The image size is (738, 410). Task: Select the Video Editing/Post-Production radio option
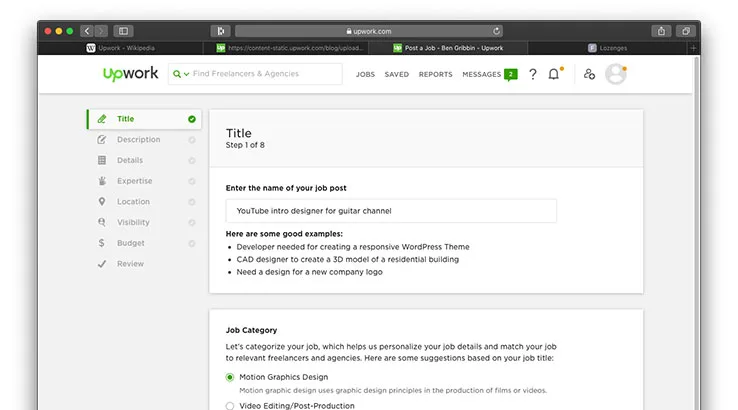[x=230, y=405]
